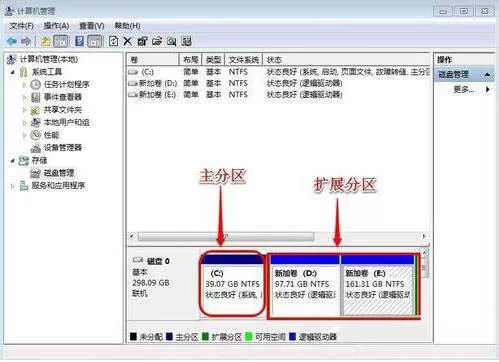Select the (C:) 39.07 GB partition block

(233, 284)
